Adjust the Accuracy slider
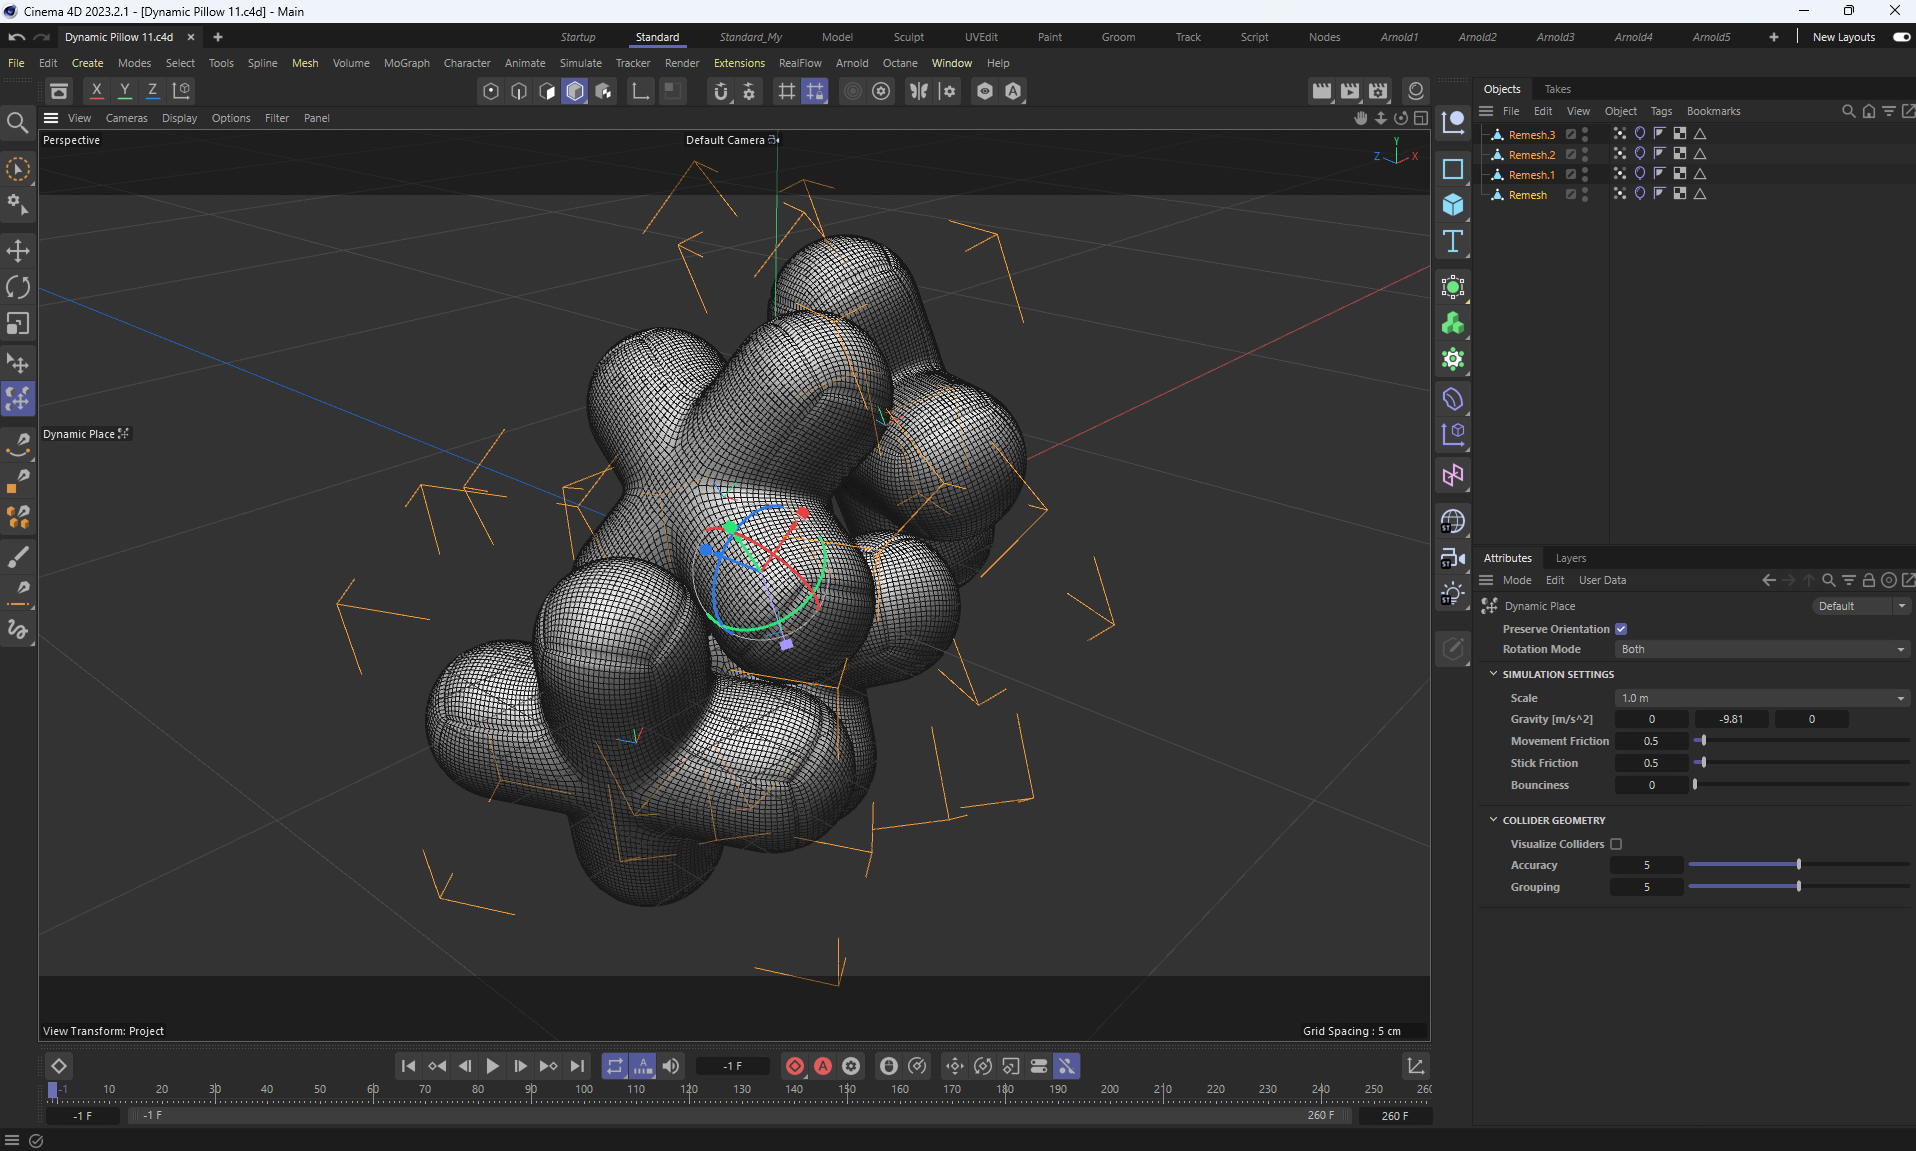This screenshot has width=1916, height=1151. click(1798, 865)
